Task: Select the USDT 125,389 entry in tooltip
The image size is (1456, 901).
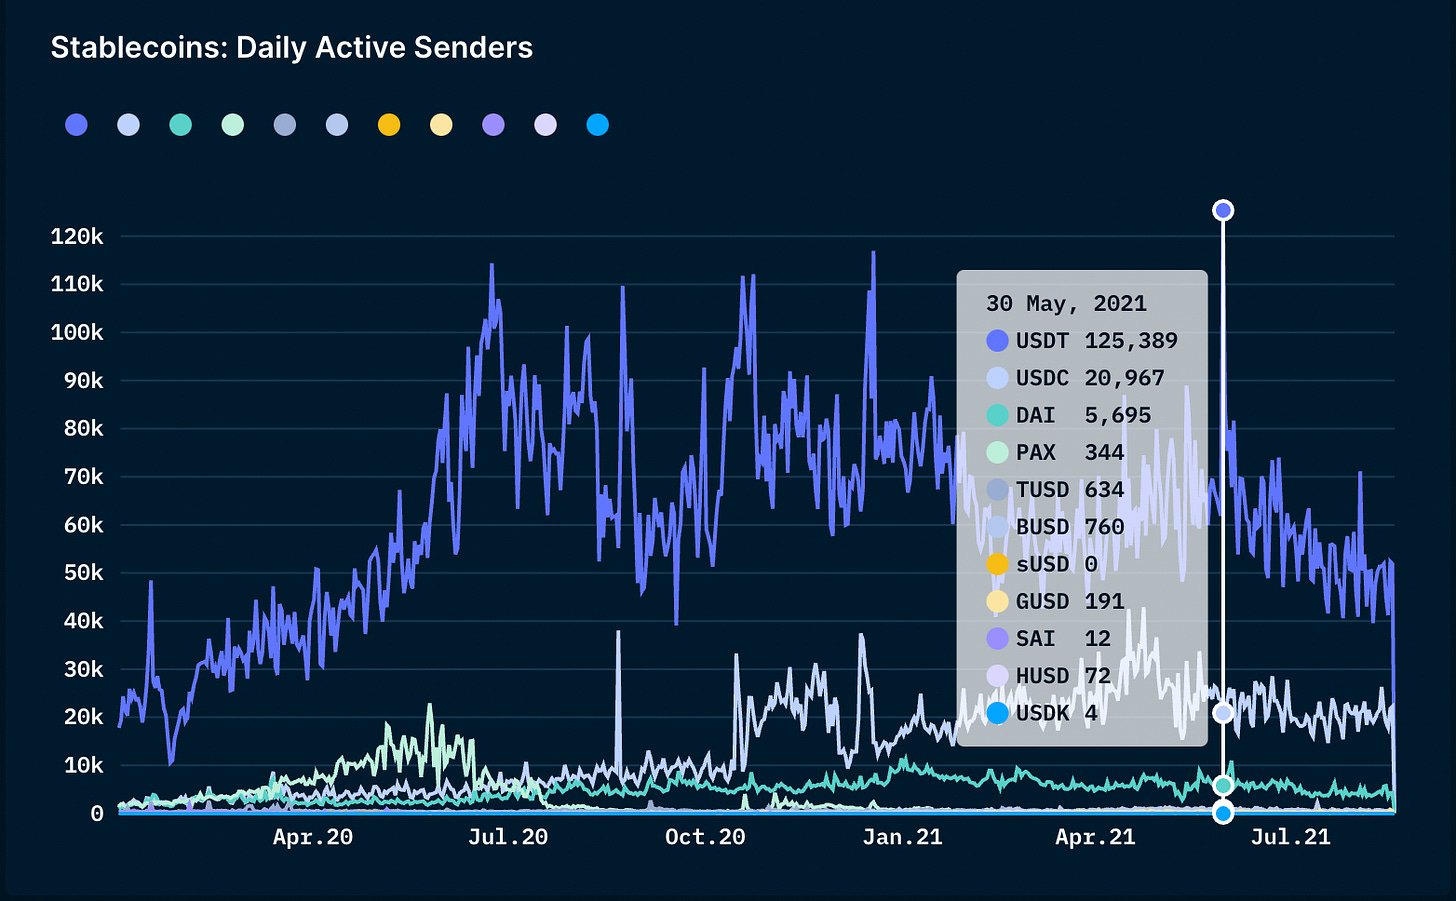Action: pyautogui.click(x=1082, y=341)
